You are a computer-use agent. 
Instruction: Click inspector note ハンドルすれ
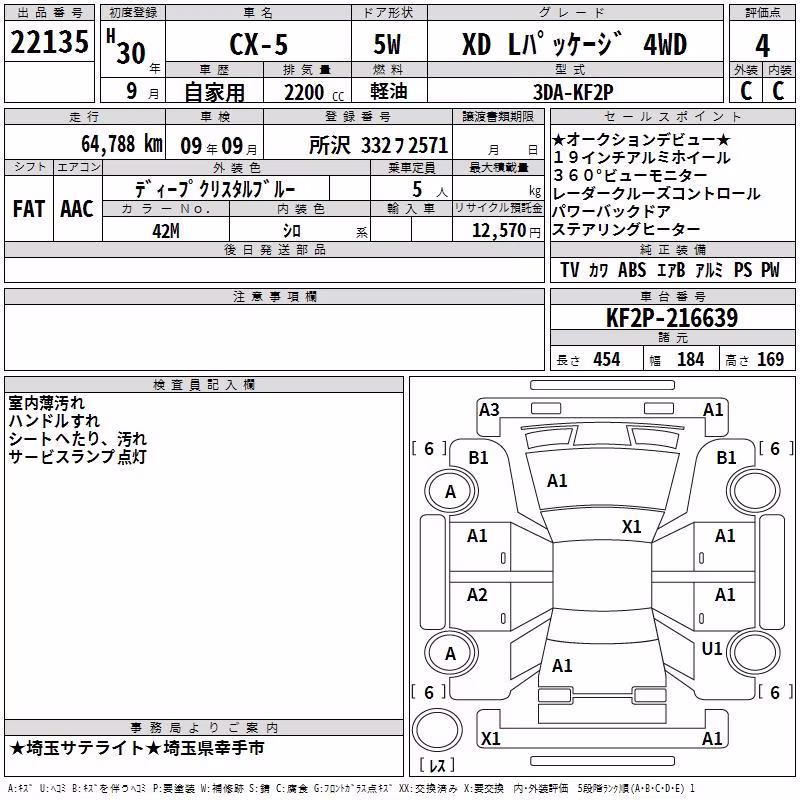click(x=54, y=421)
